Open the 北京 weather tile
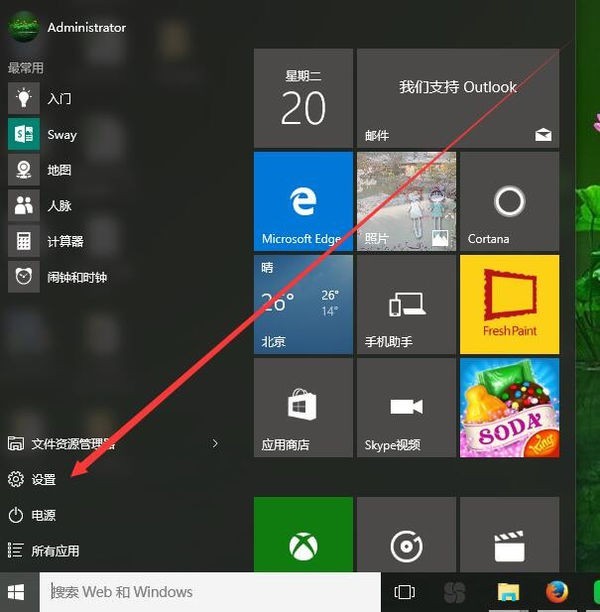Screen dimensions: 600x612 [303, 304]
